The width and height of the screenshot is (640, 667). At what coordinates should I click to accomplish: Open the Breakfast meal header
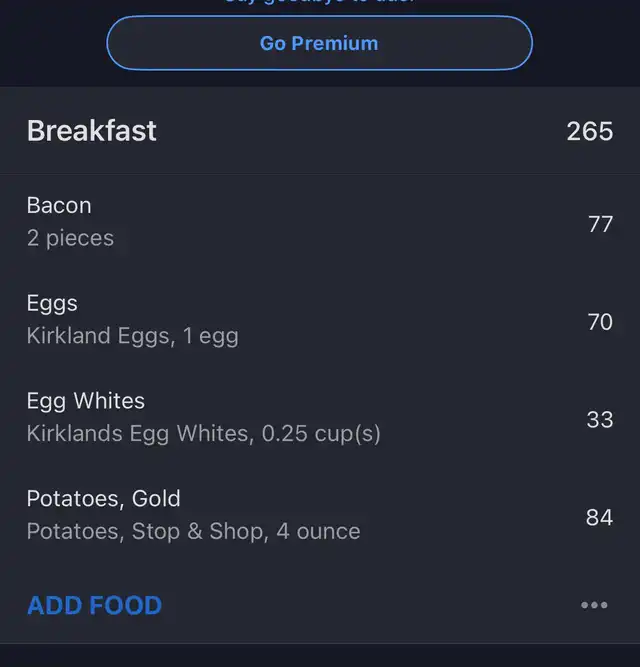(x=92, y=131)
